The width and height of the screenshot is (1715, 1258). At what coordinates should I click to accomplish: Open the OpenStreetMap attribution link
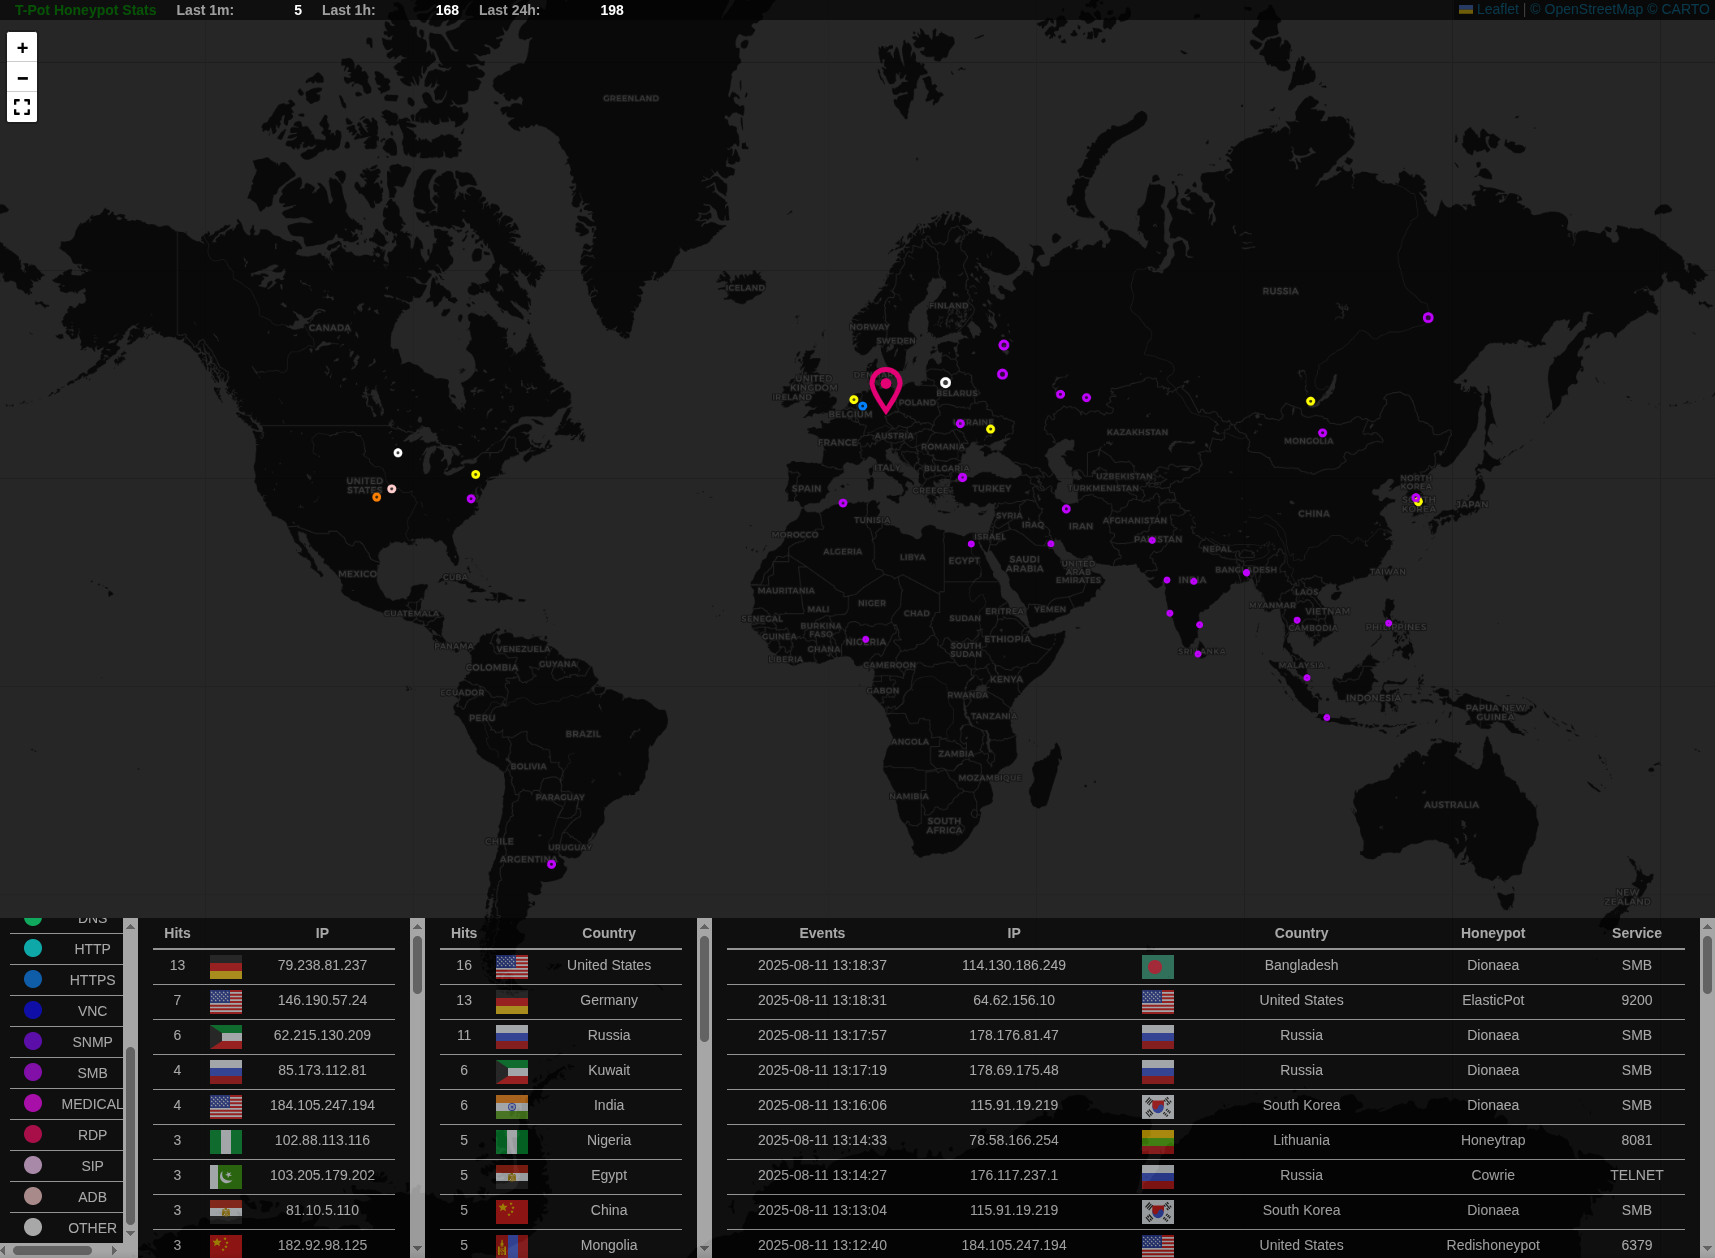1593,9
